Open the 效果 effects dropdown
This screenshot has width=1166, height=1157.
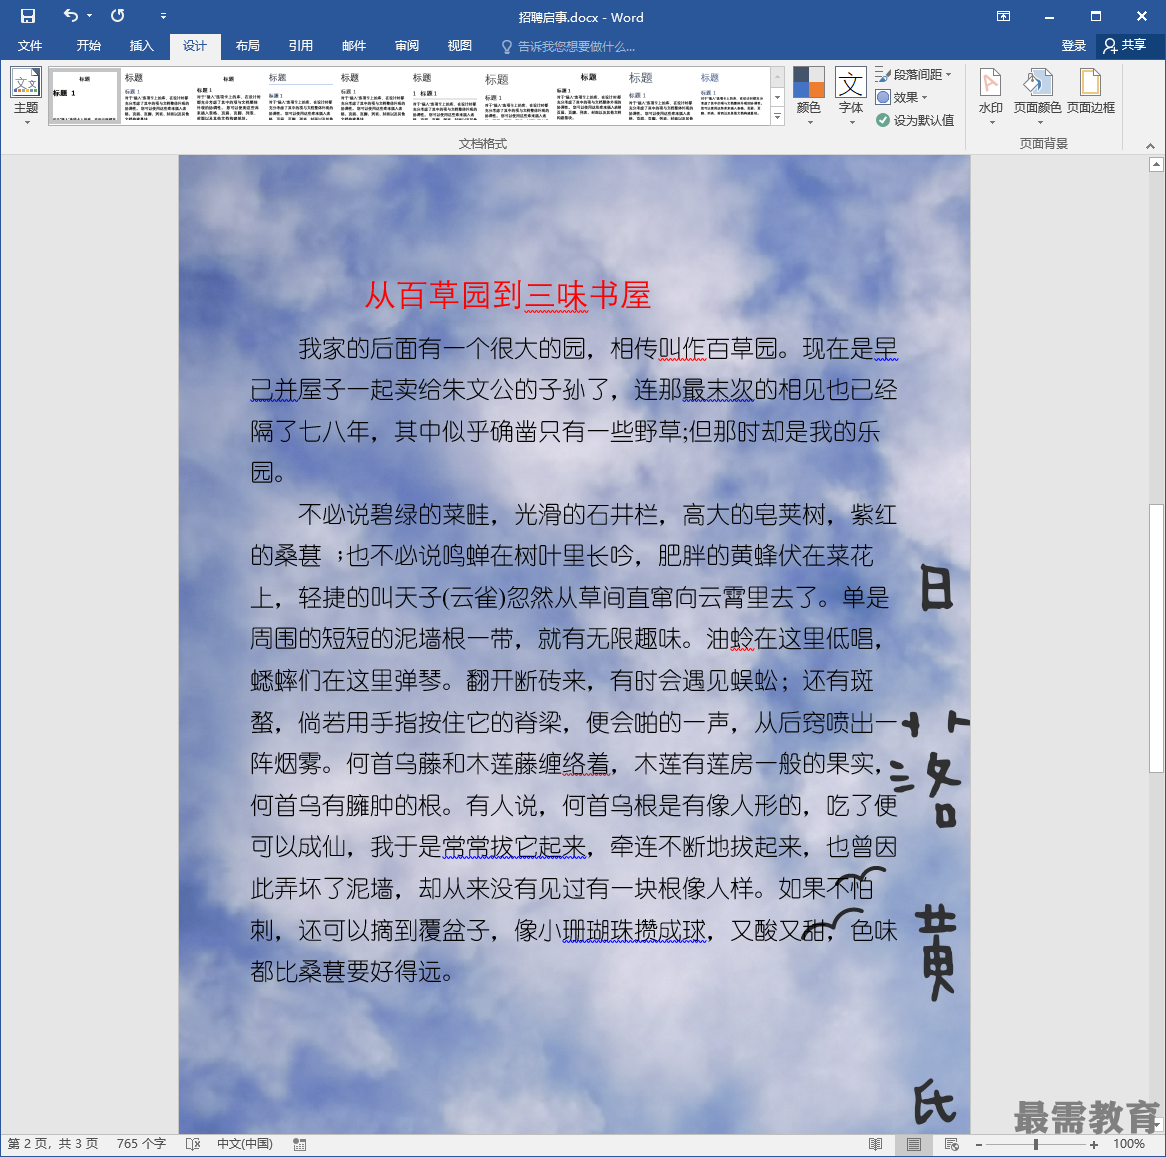pos(902,97)
